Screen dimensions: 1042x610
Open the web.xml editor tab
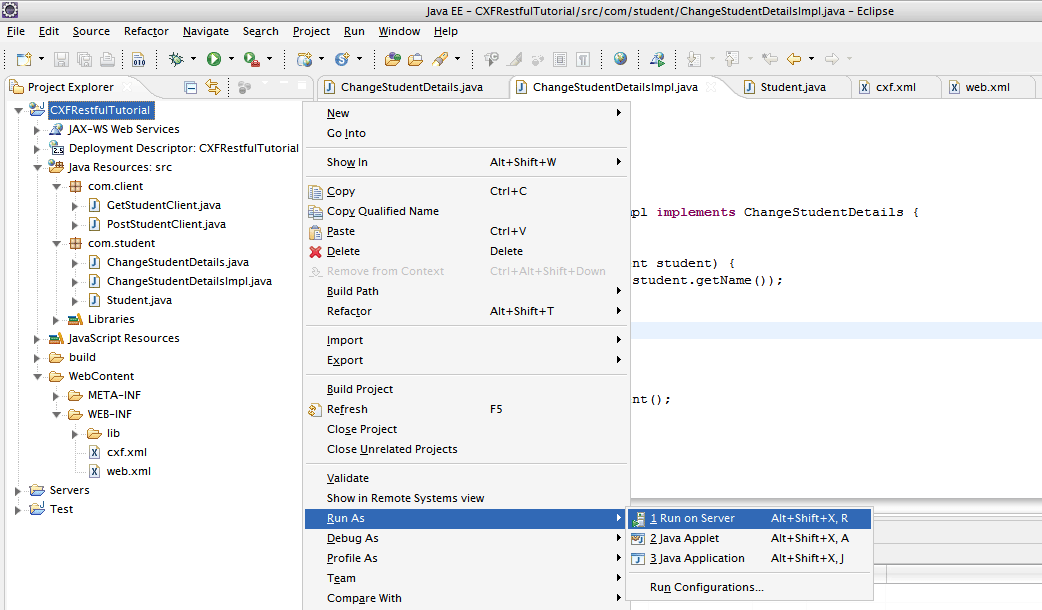986,87
